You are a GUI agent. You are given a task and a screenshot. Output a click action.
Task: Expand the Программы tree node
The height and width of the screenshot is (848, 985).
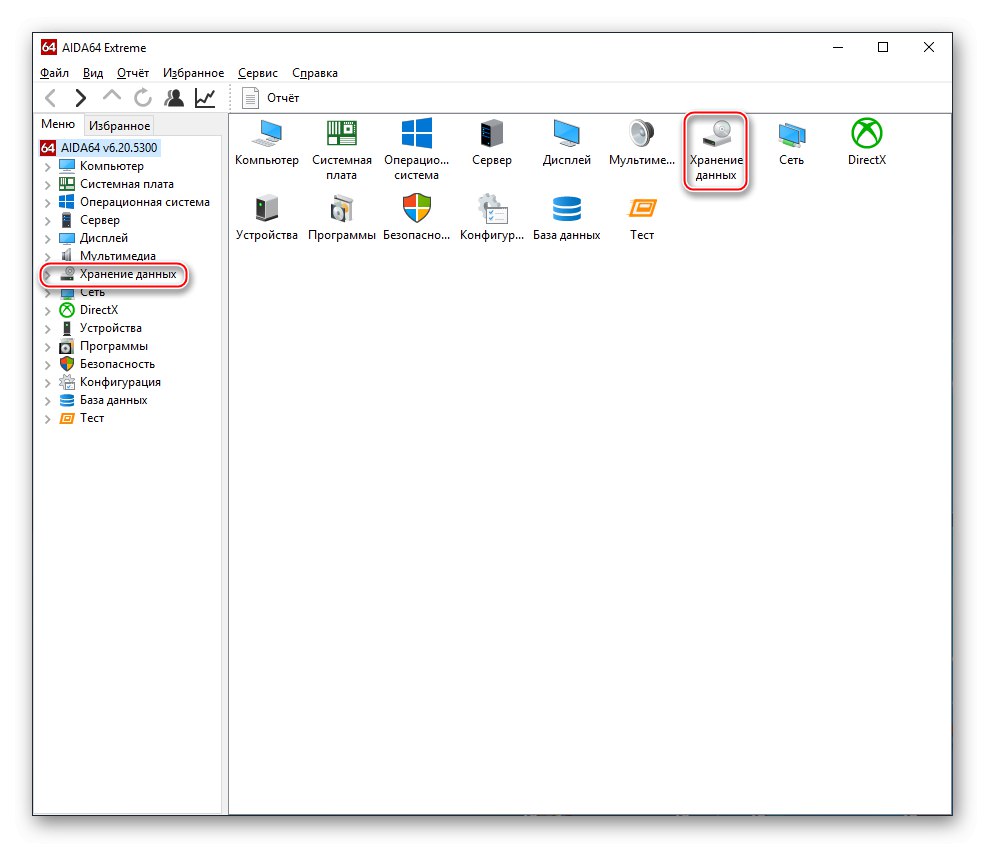coord(48,347)
